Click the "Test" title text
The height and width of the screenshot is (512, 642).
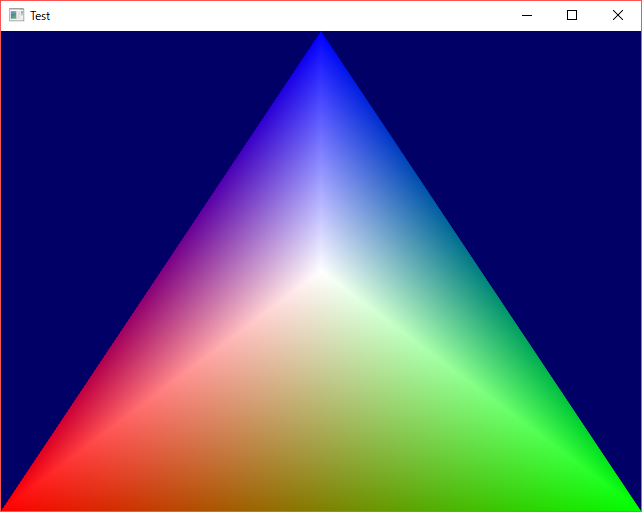click(40, 16)
